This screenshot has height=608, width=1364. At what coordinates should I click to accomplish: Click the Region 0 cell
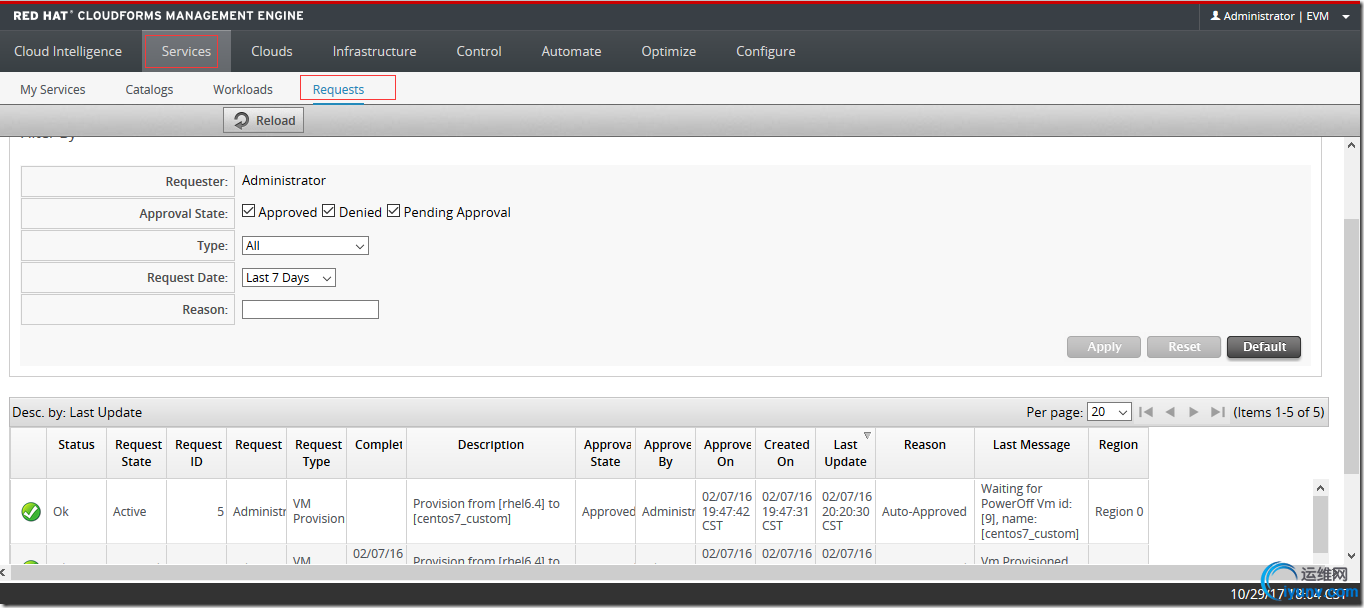coord(1118,512)
